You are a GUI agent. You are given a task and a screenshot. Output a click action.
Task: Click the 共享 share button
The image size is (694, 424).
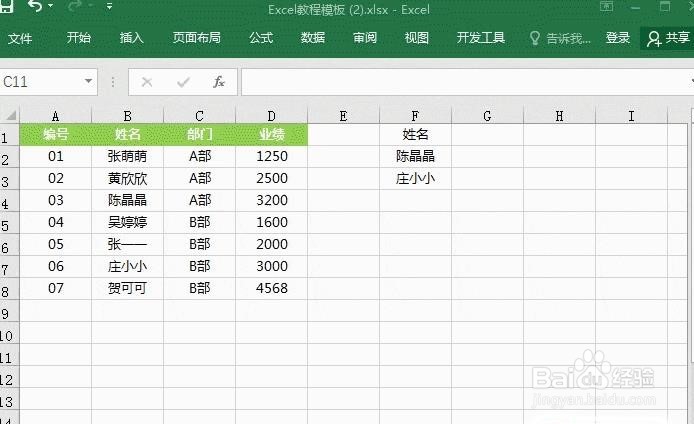pyautogui.click(x=668, y=39)
